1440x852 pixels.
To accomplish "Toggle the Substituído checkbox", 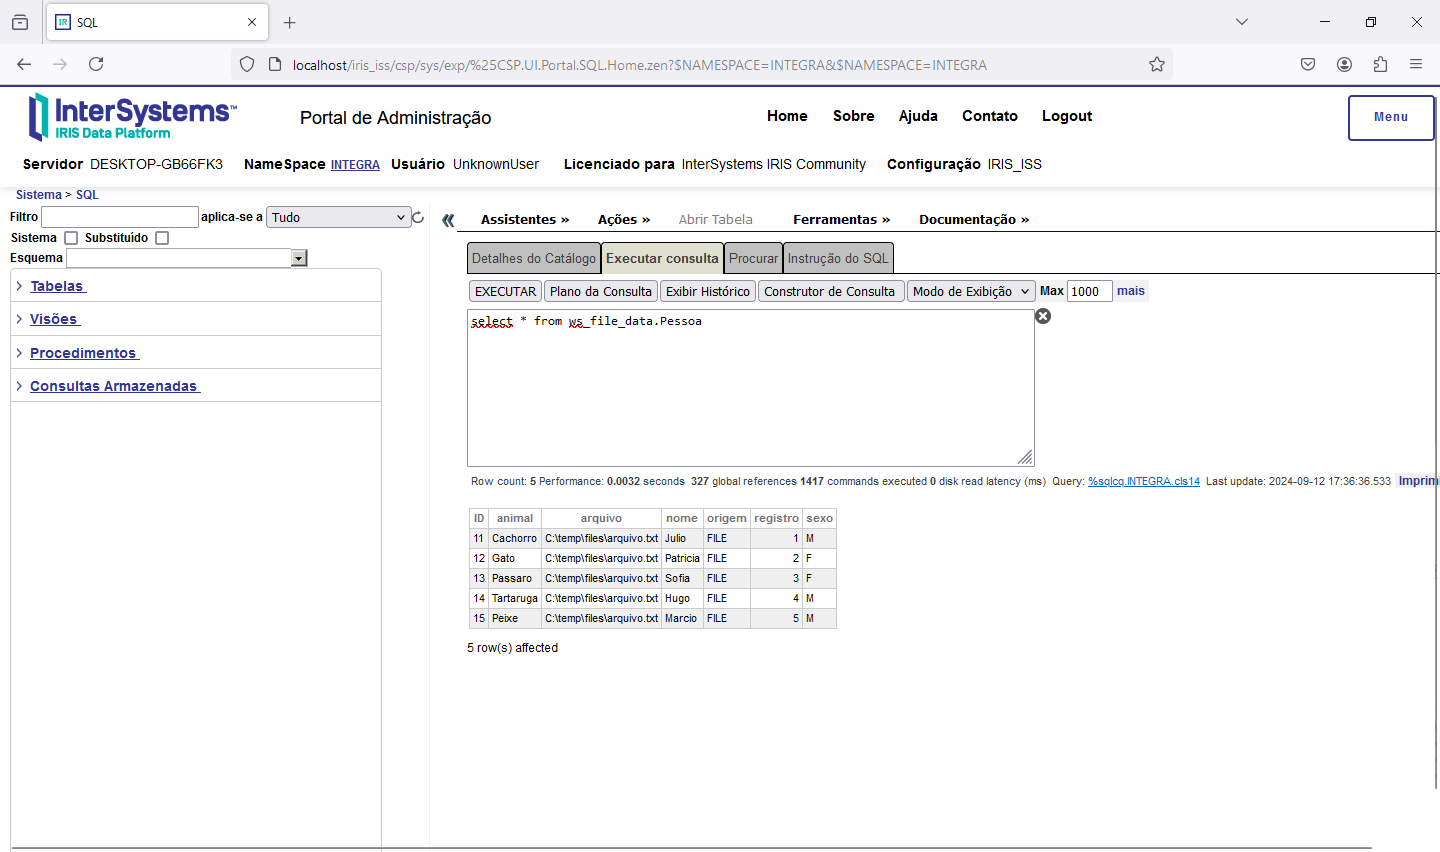I will pyautogui.click(x=162, y=238).
